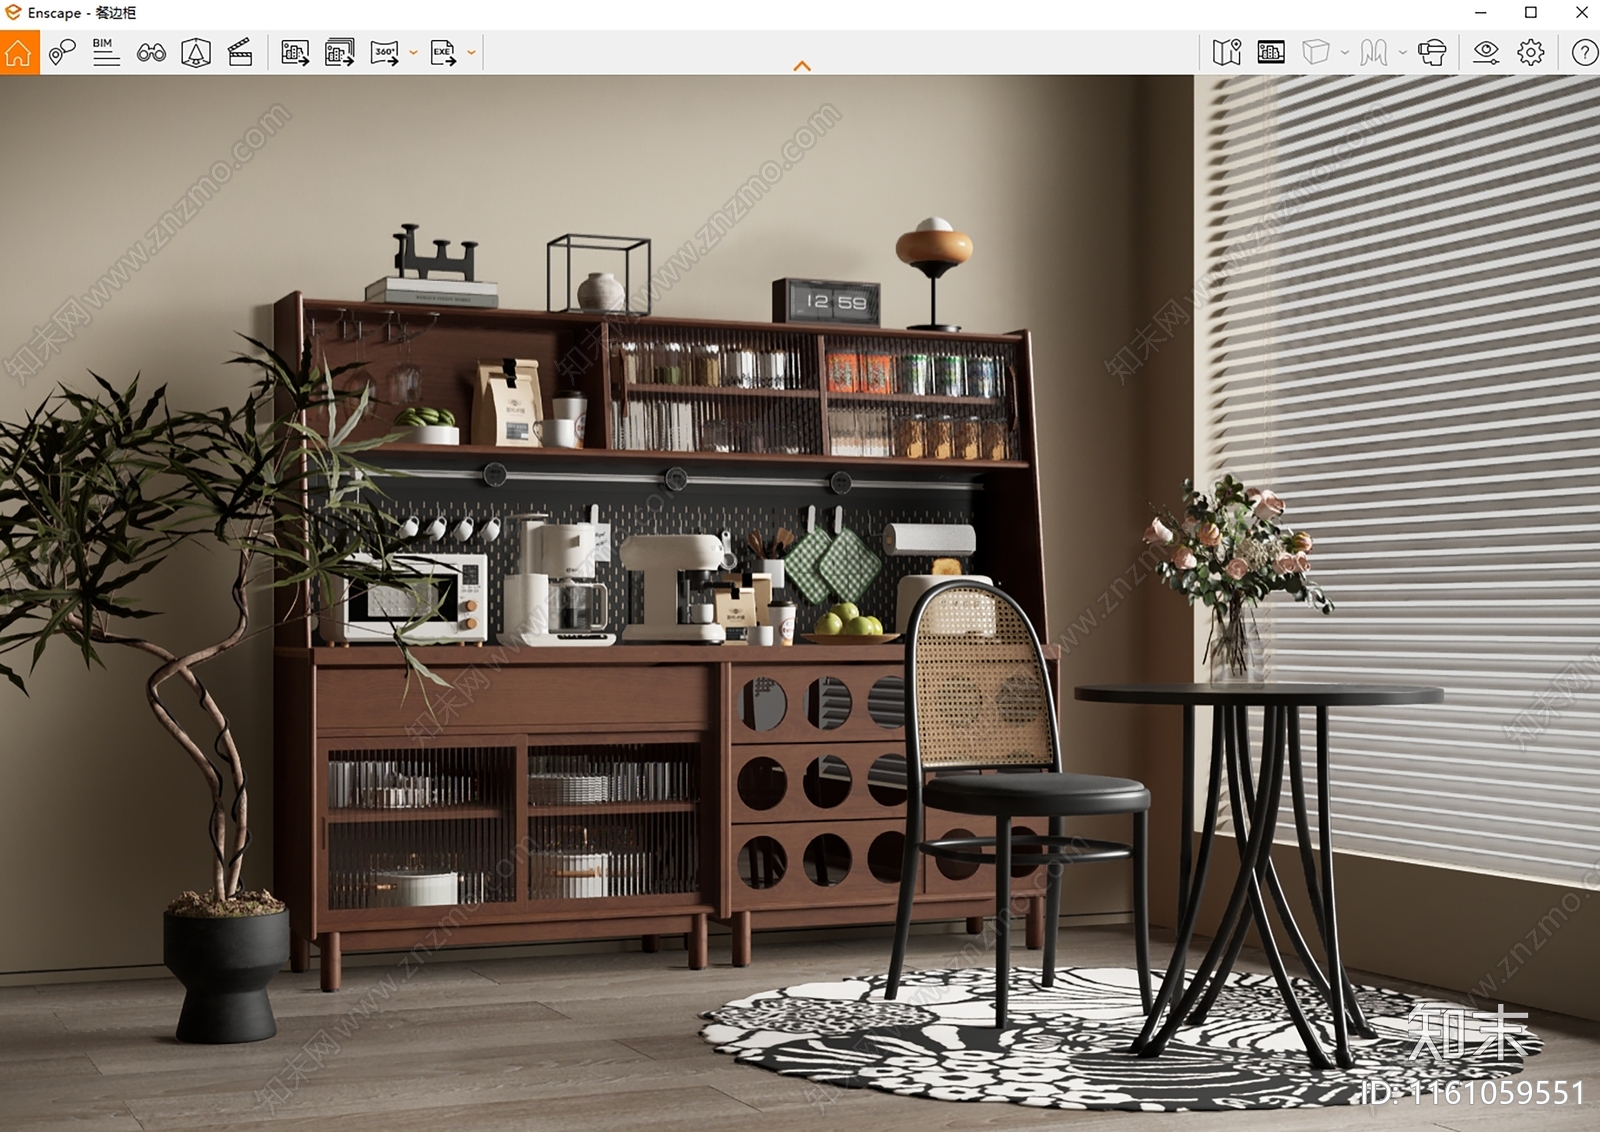The width and height of the screenshot is (1600, 1132).
Task: Open the site map minimap
Action: (x=1227, y=52)
